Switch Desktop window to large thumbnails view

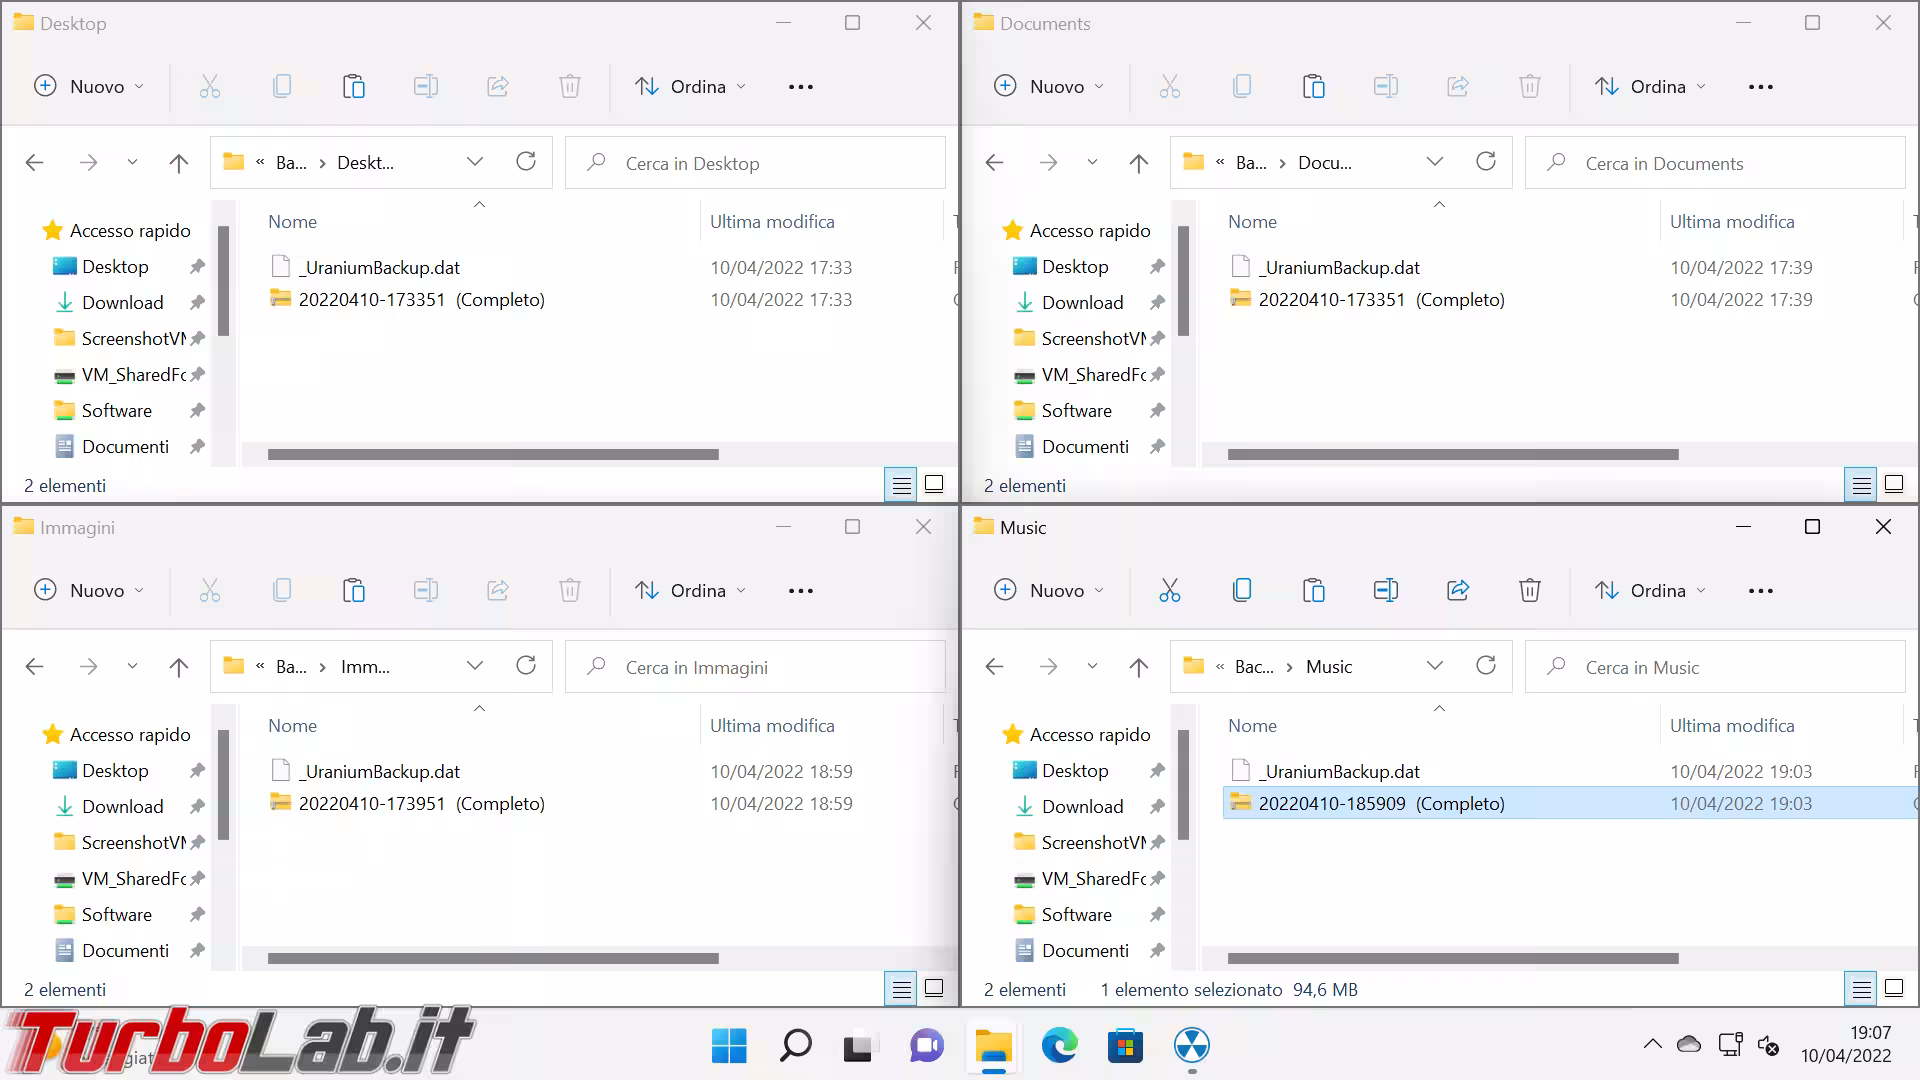click(x=934, y=485)
